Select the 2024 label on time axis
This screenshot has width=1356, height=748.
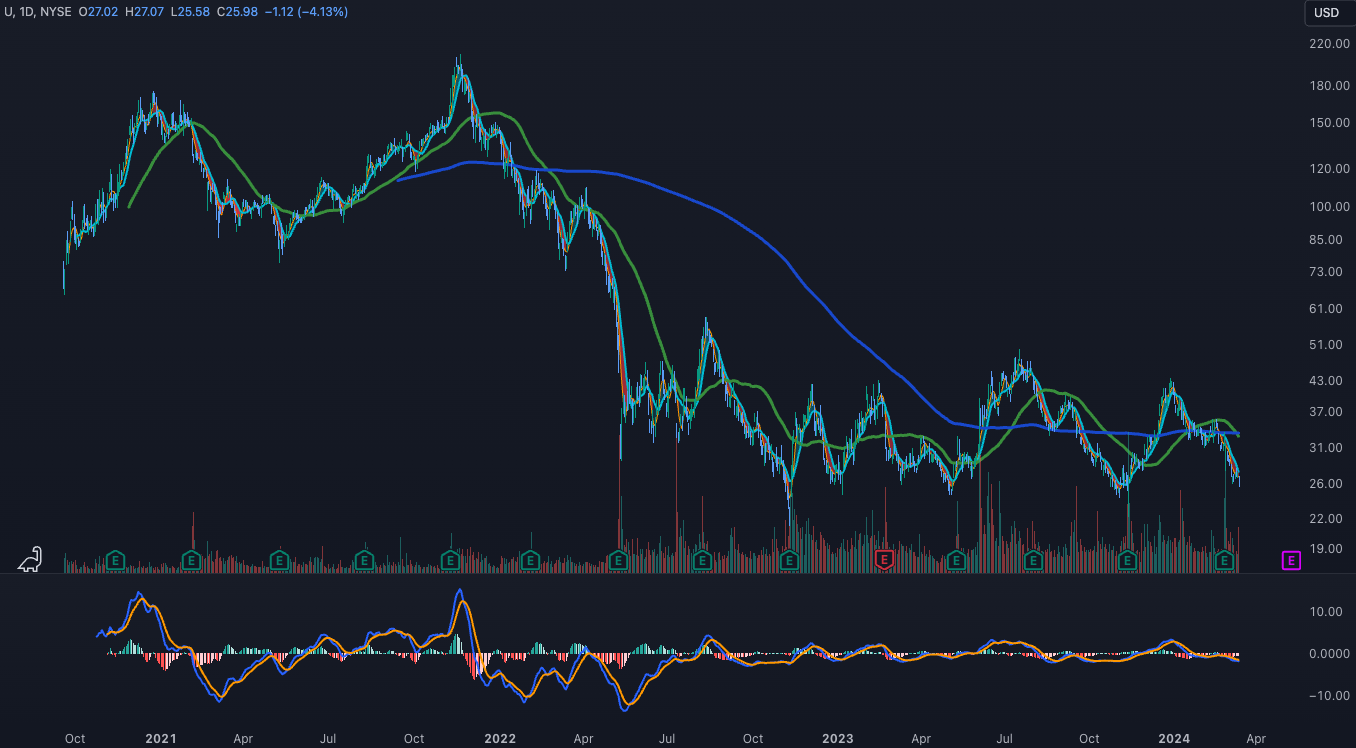pos(1174,739)
